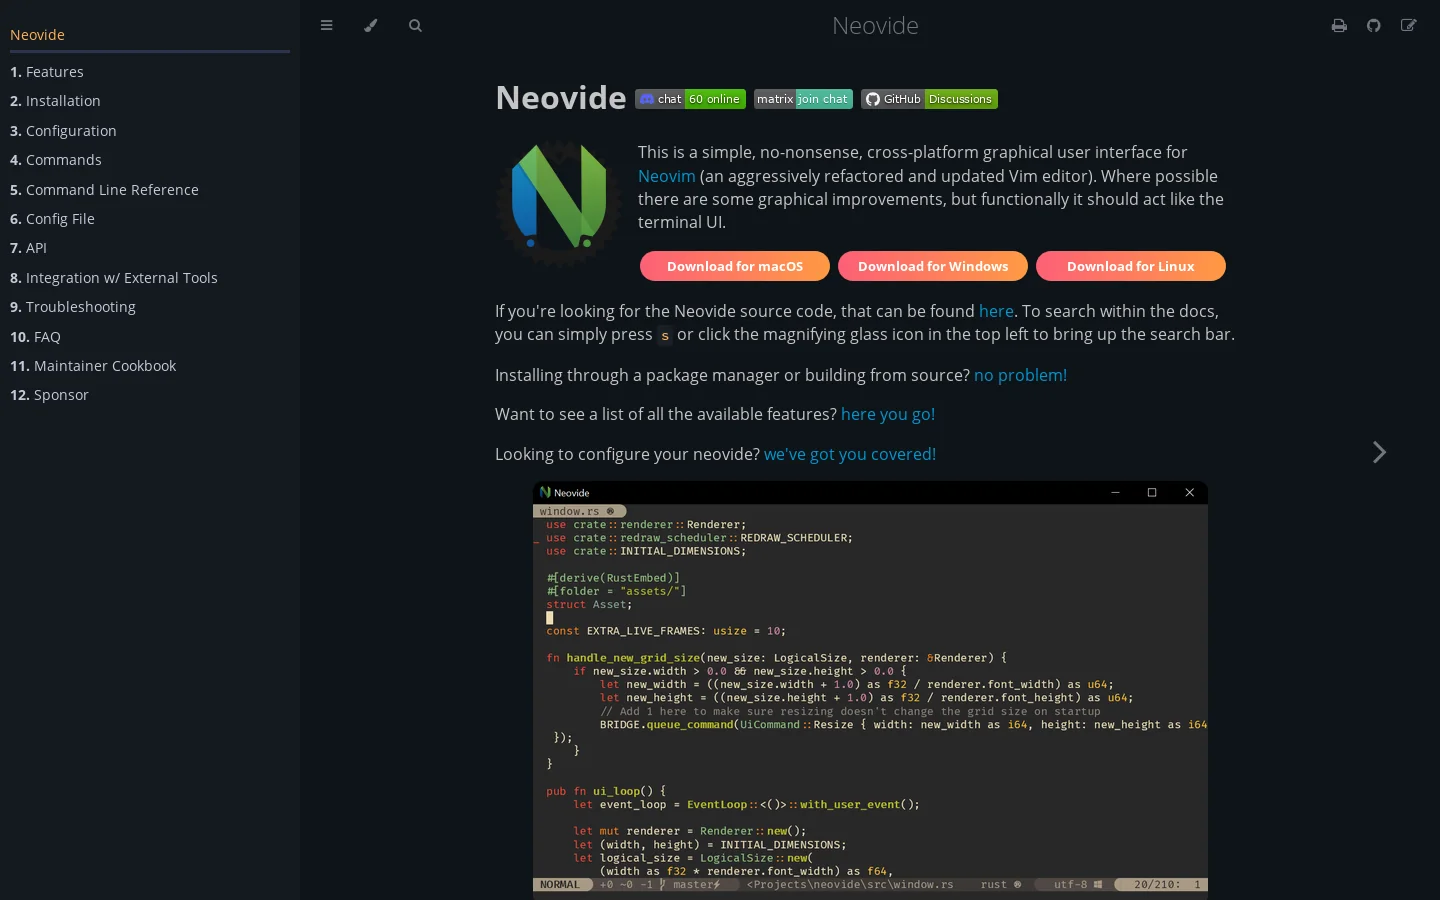Image resolution: width=1440 pixels, height=900 pixels.
Task: Open 'we've got you covered!' link
Action: coord(850,454)
